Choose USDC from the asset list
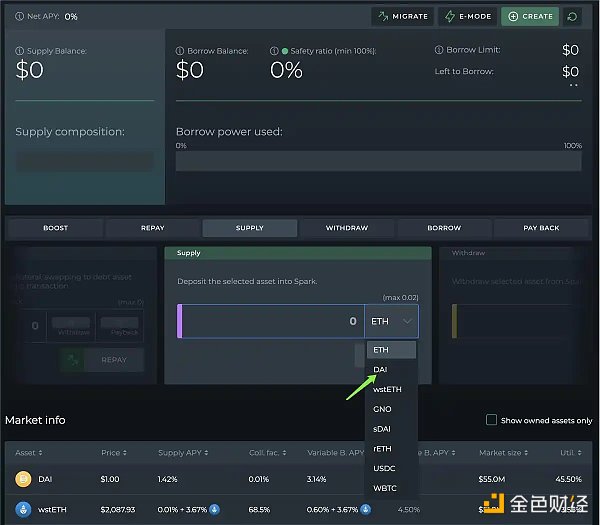Image resolution: width=600 pixels, height=525 pixels. [x=391, y=468]
